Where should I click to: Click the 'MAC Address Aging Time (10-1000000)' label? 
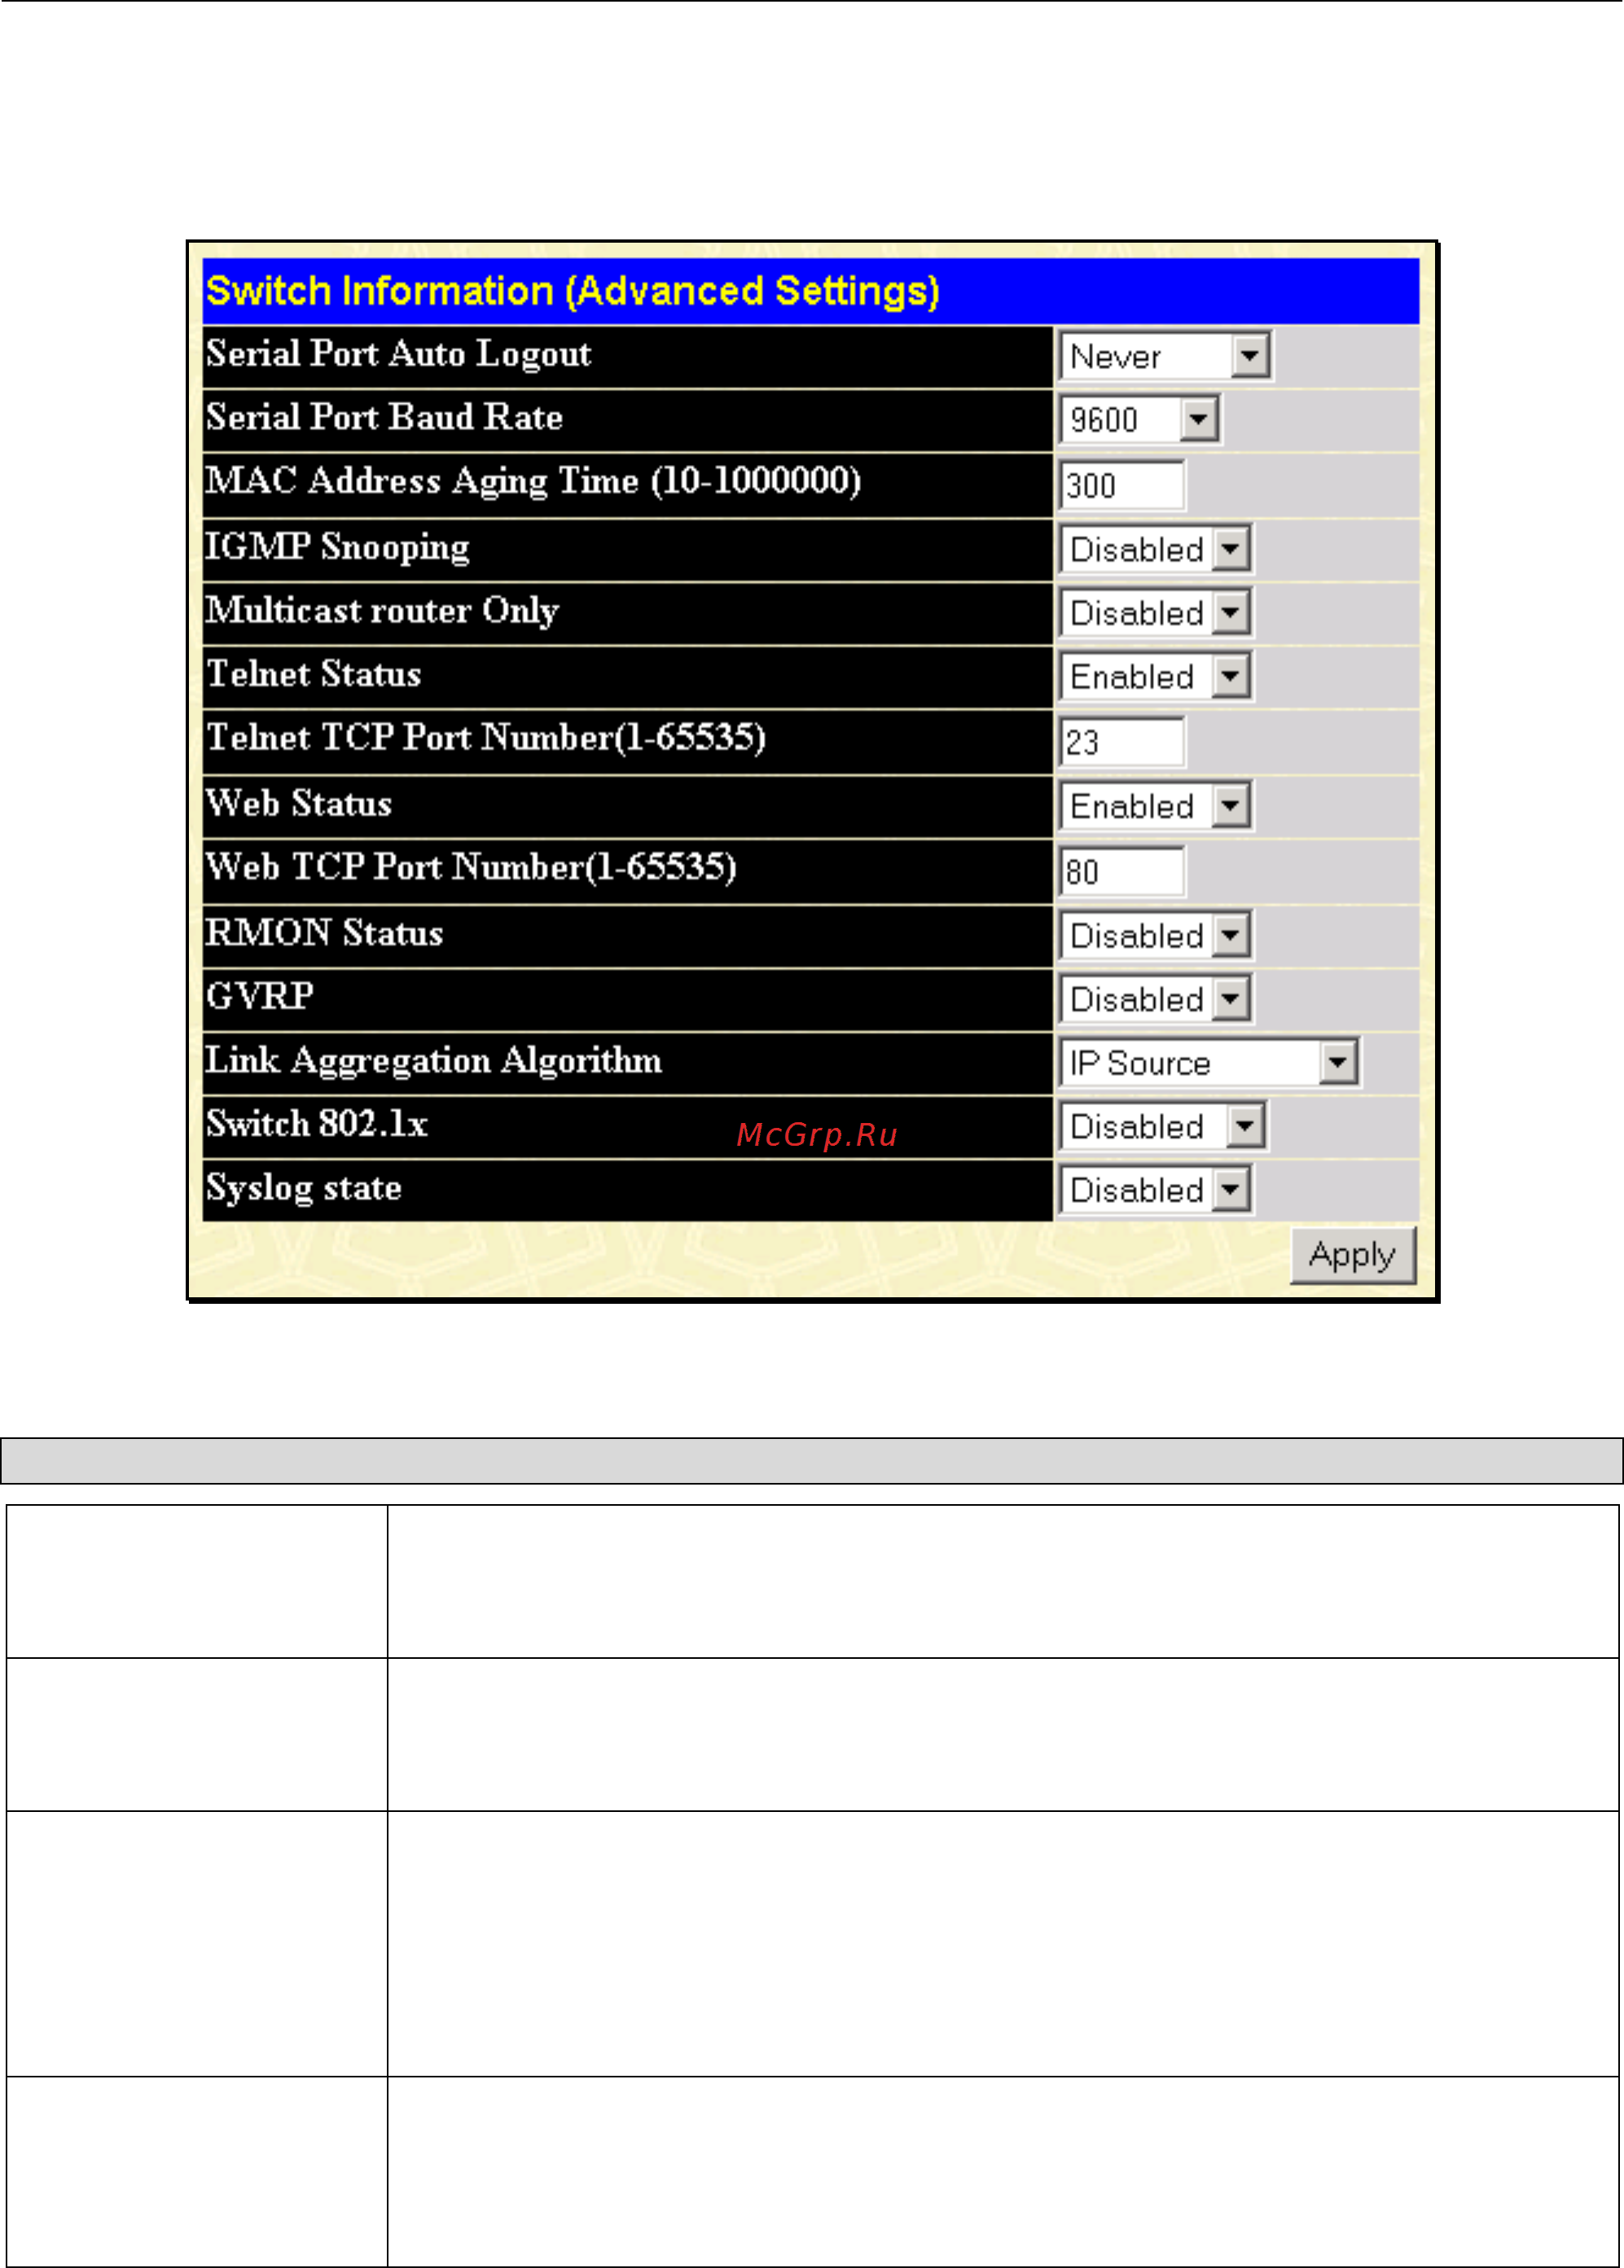533,482
